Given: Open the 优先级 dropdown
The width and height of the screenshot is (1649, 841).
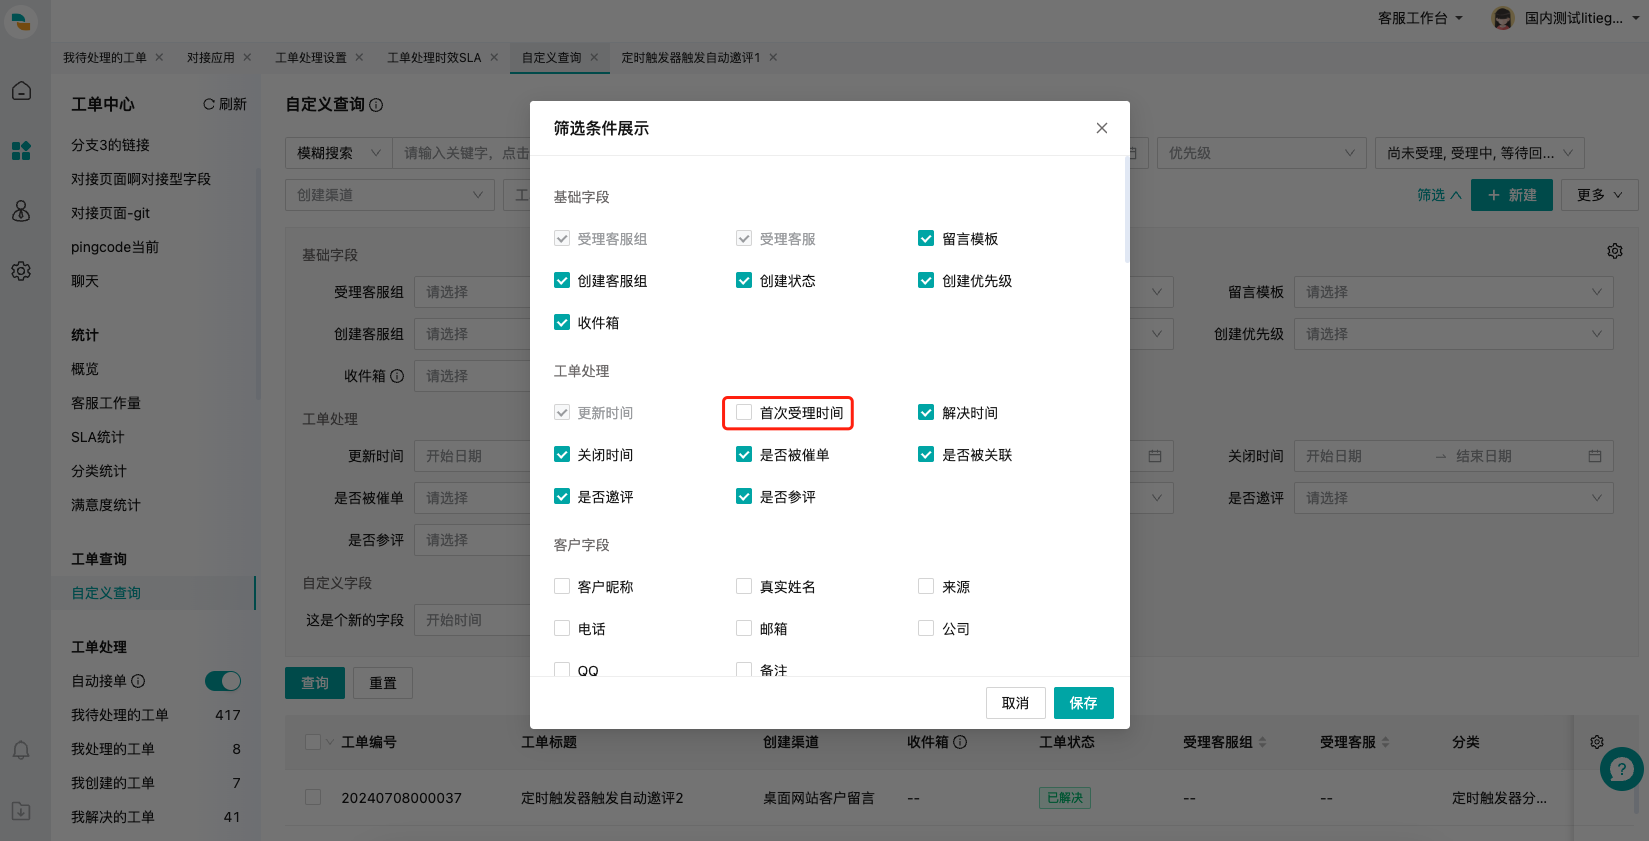Looking at the screenshot, I should pos(1262,153).
